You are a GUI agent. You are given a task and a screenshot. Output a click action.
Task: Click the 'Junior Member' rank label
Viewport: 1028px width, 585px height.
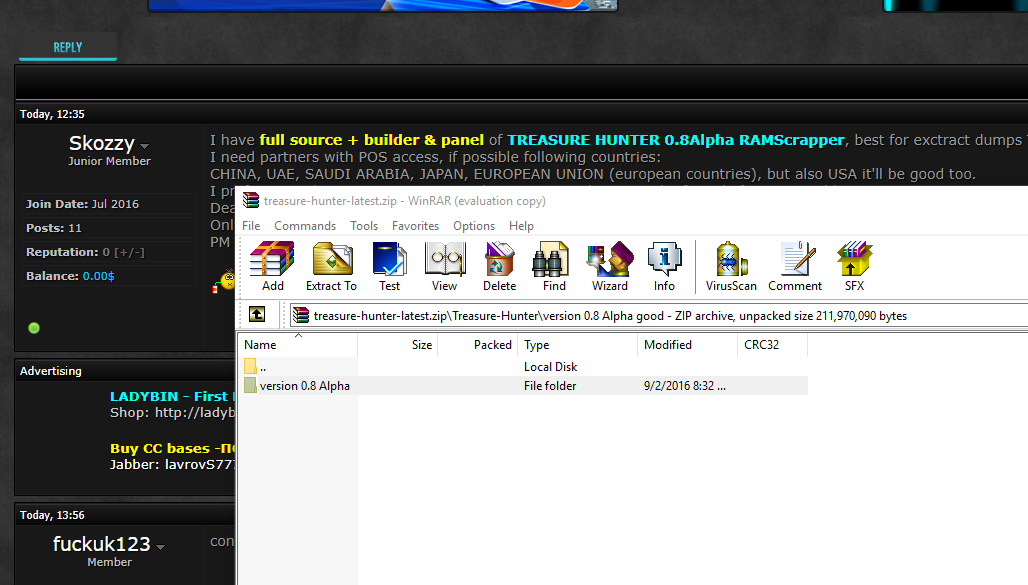[109, 161]
